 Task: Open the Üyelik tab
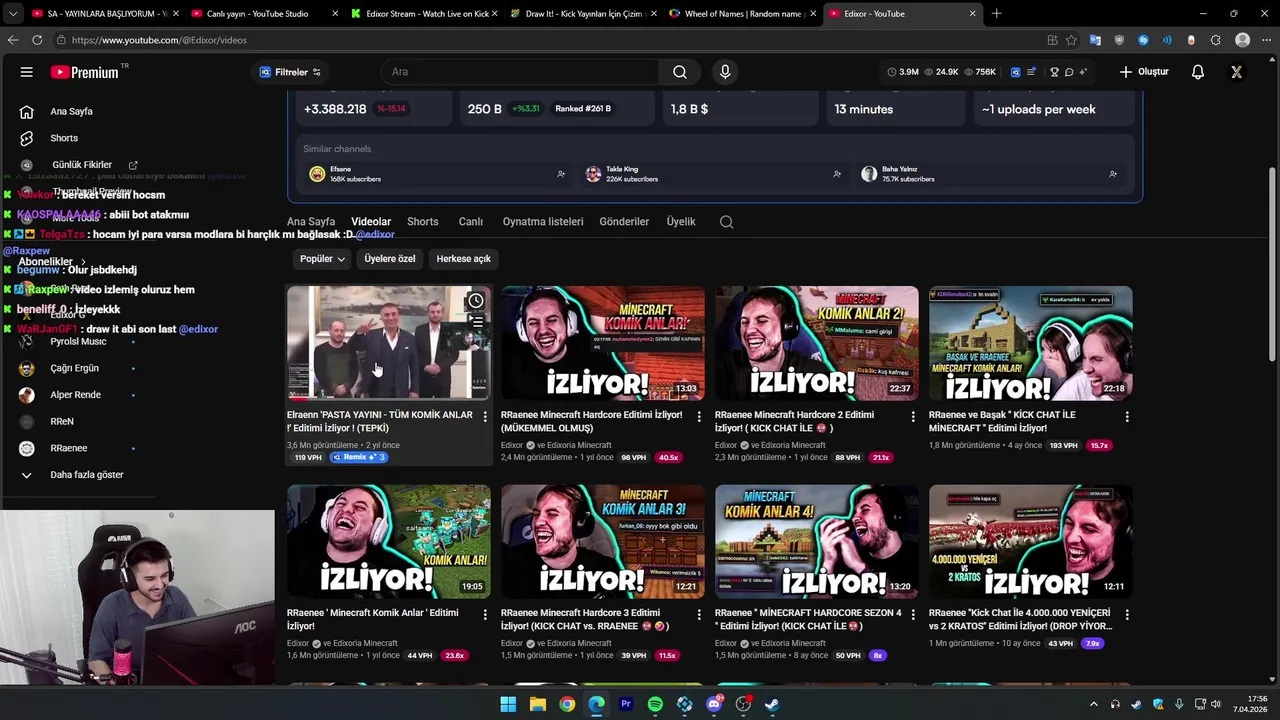point(681,222)
